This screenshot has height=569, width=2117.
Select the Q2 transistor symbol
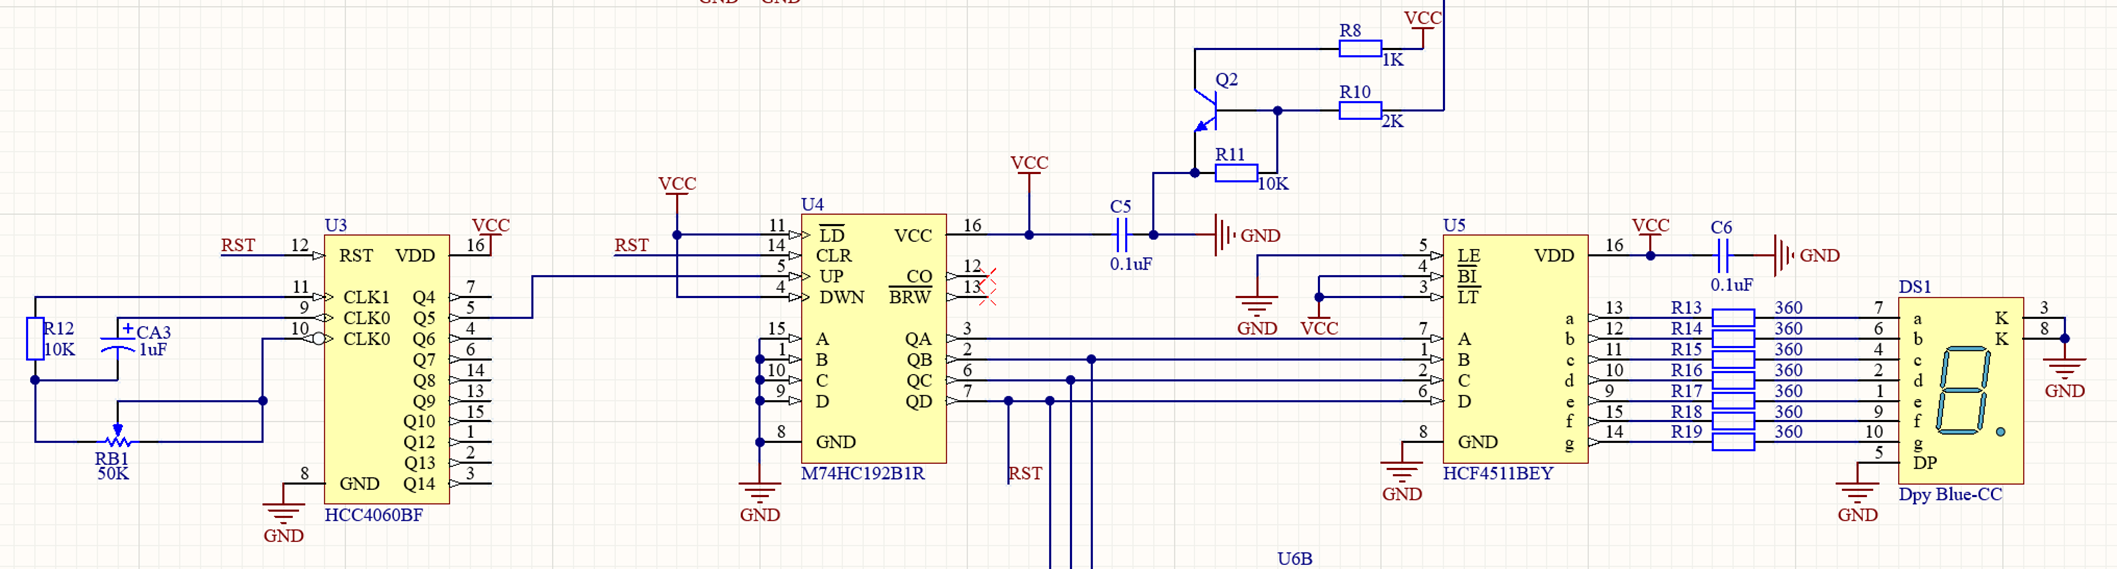pos(1207,110)
